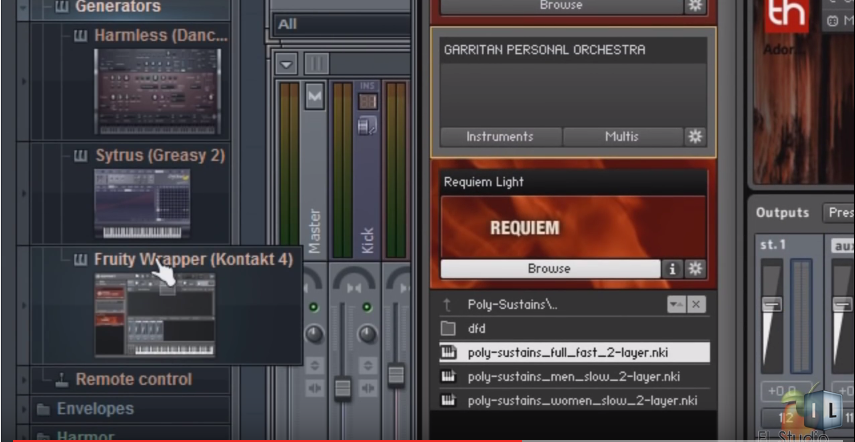Open the Sytrus plugin thumbnail
The width and height of the screenshot is (855, 442).
coord(142,203)
